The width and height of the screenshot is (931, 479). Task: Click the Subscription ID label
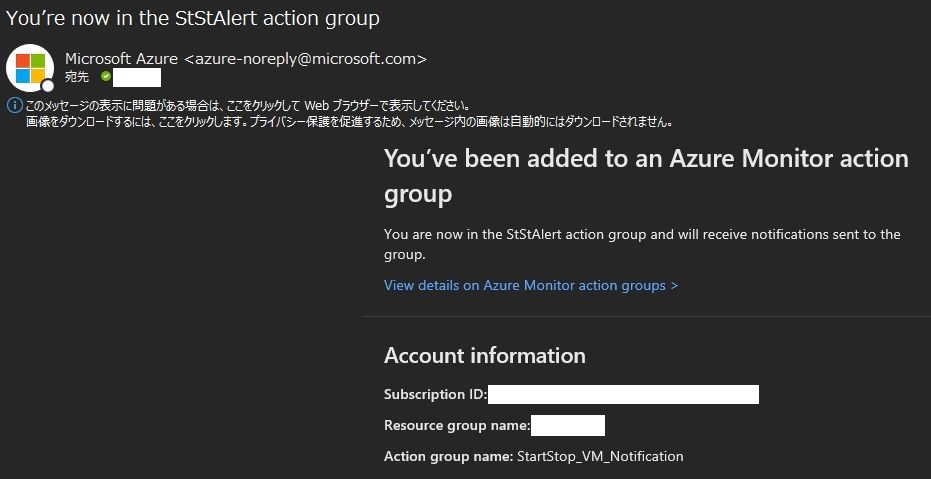coord(435,394)
